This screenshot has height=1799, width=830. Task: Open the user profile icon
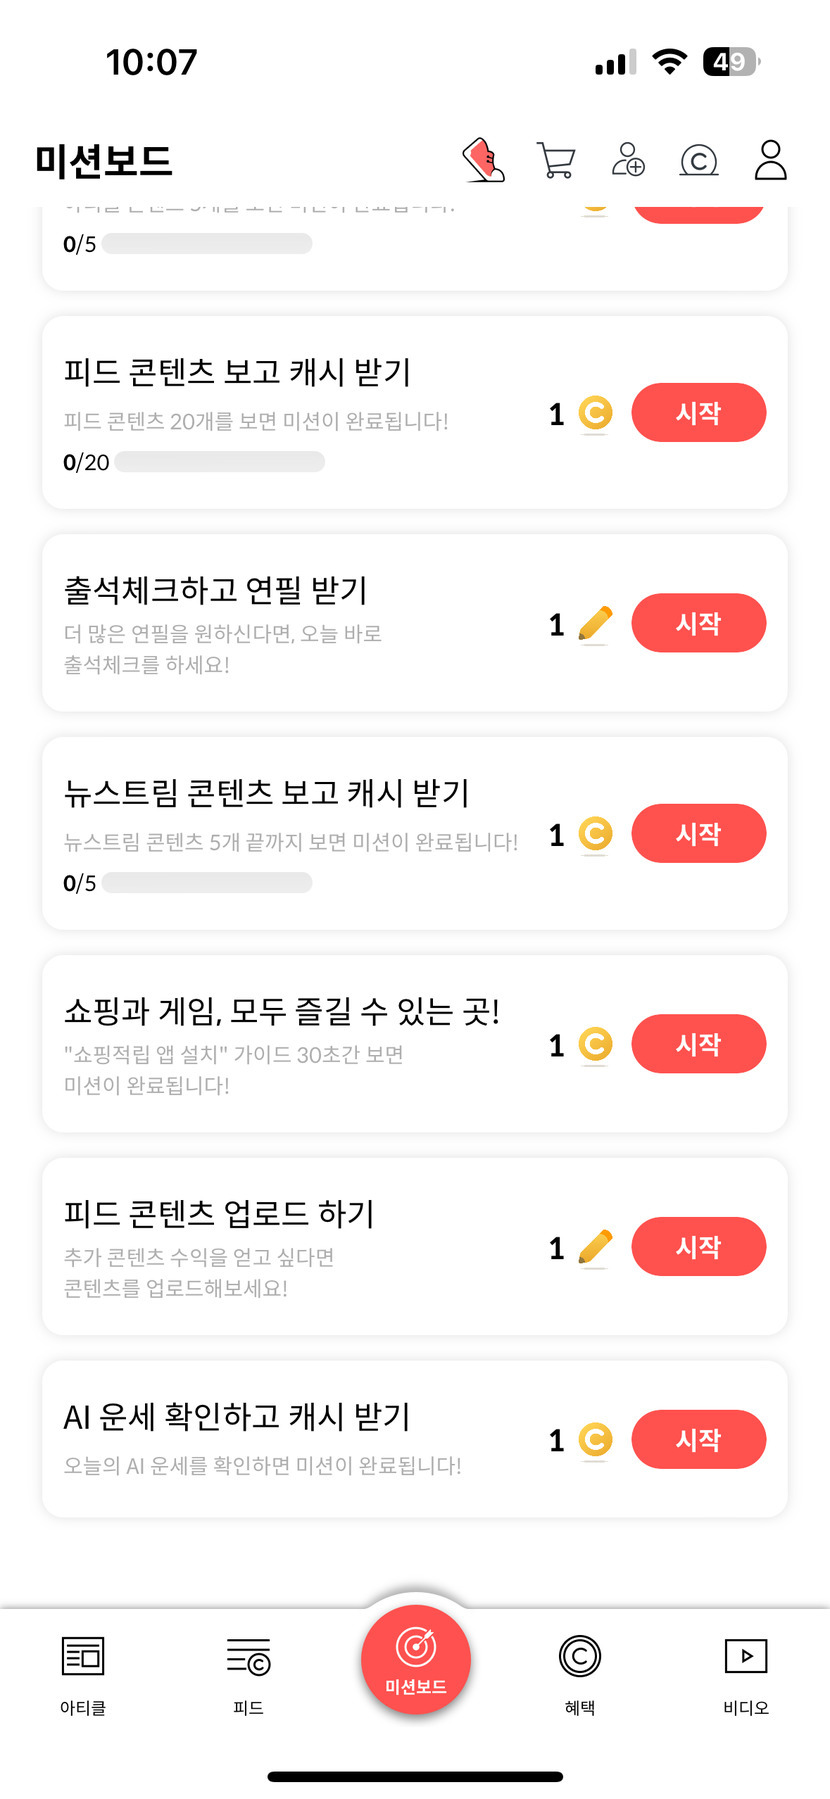point(770,160)
